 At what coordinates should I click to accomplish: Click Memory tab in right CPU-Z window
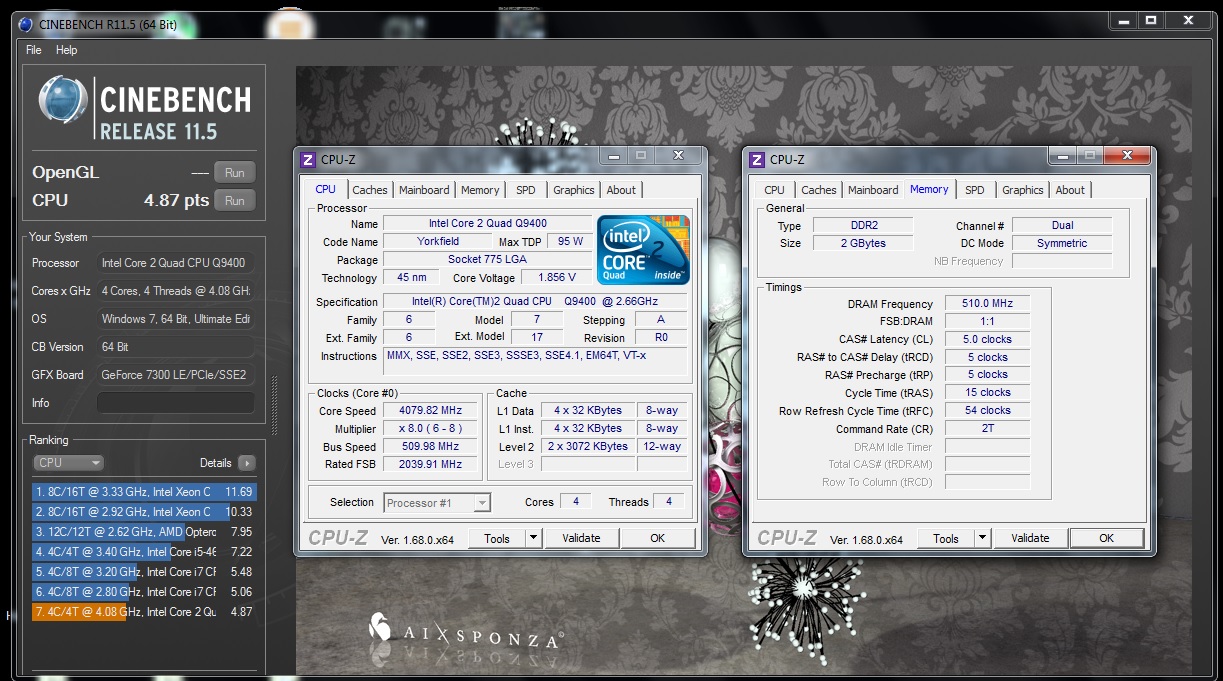929,189
